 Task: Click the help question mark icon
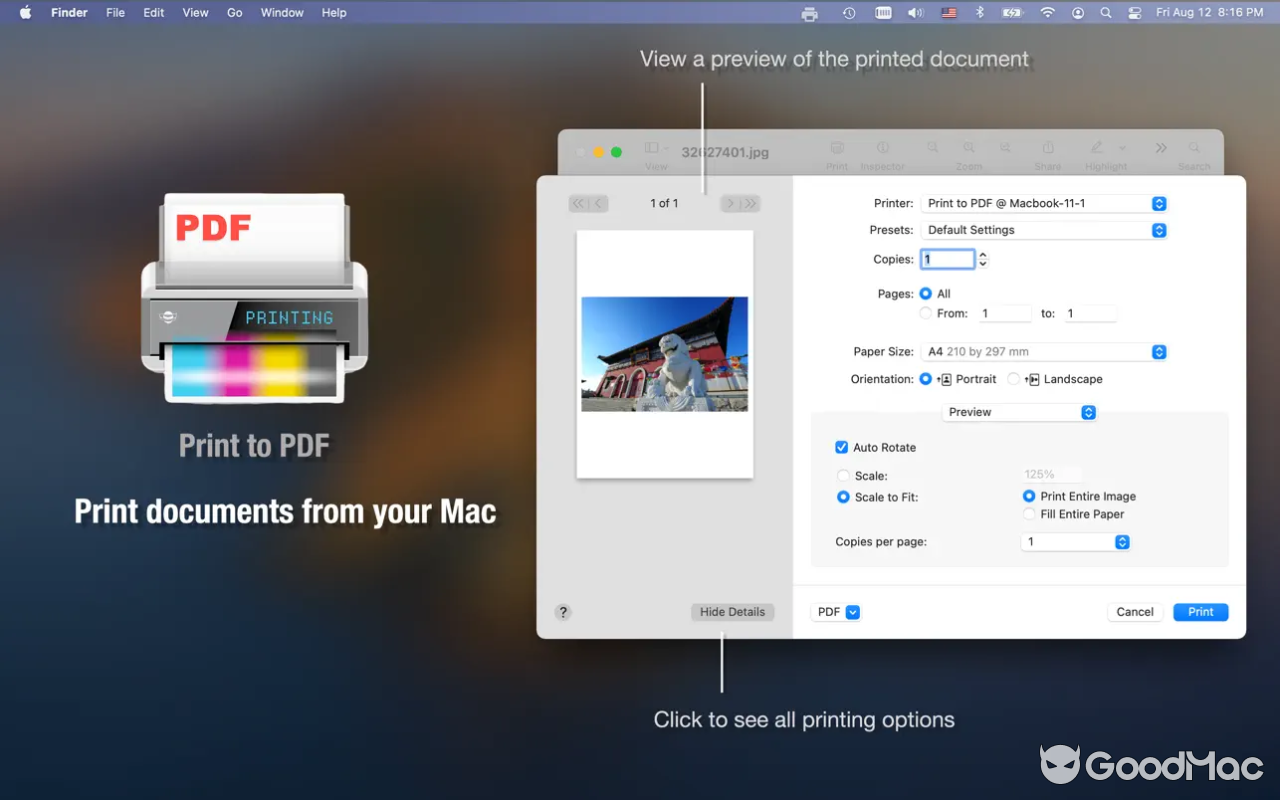pyautogui.click(x=563, y=611)
